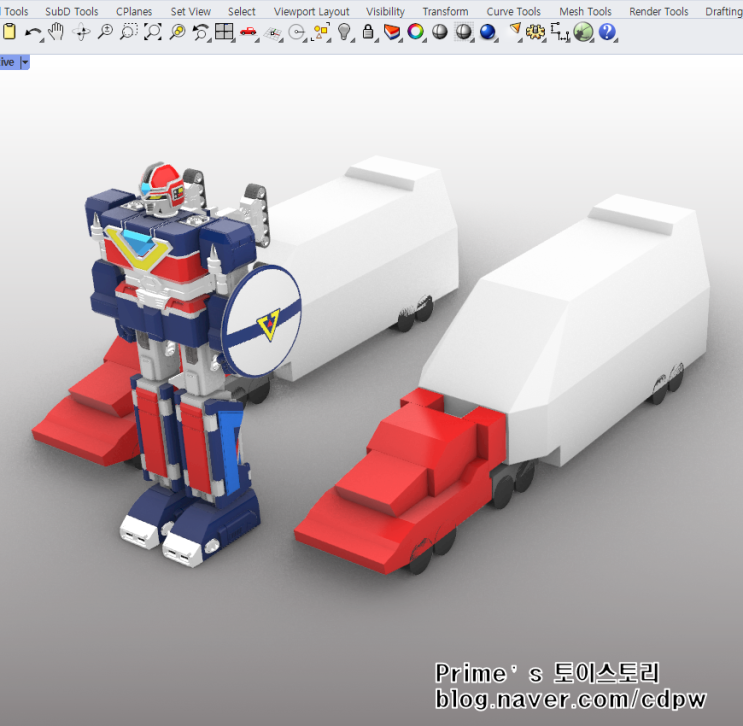Viewport: 743px width, 726px height.
Task: Click the Zoom Extents icon
Action: [x=153, y=32]
